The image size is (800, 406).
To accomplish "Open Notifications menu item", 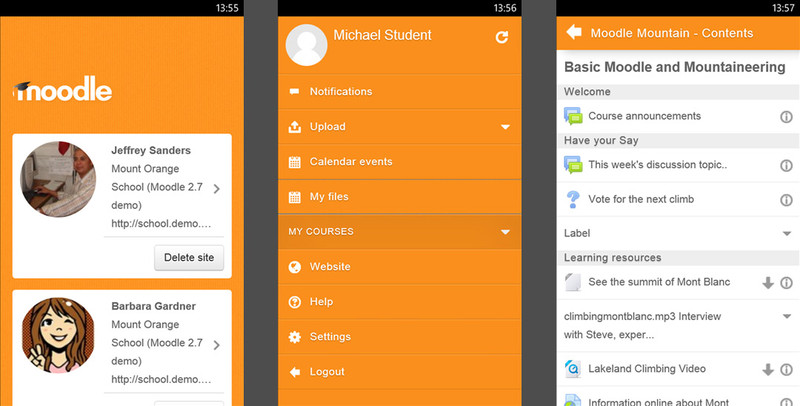I will click(399, 92).
